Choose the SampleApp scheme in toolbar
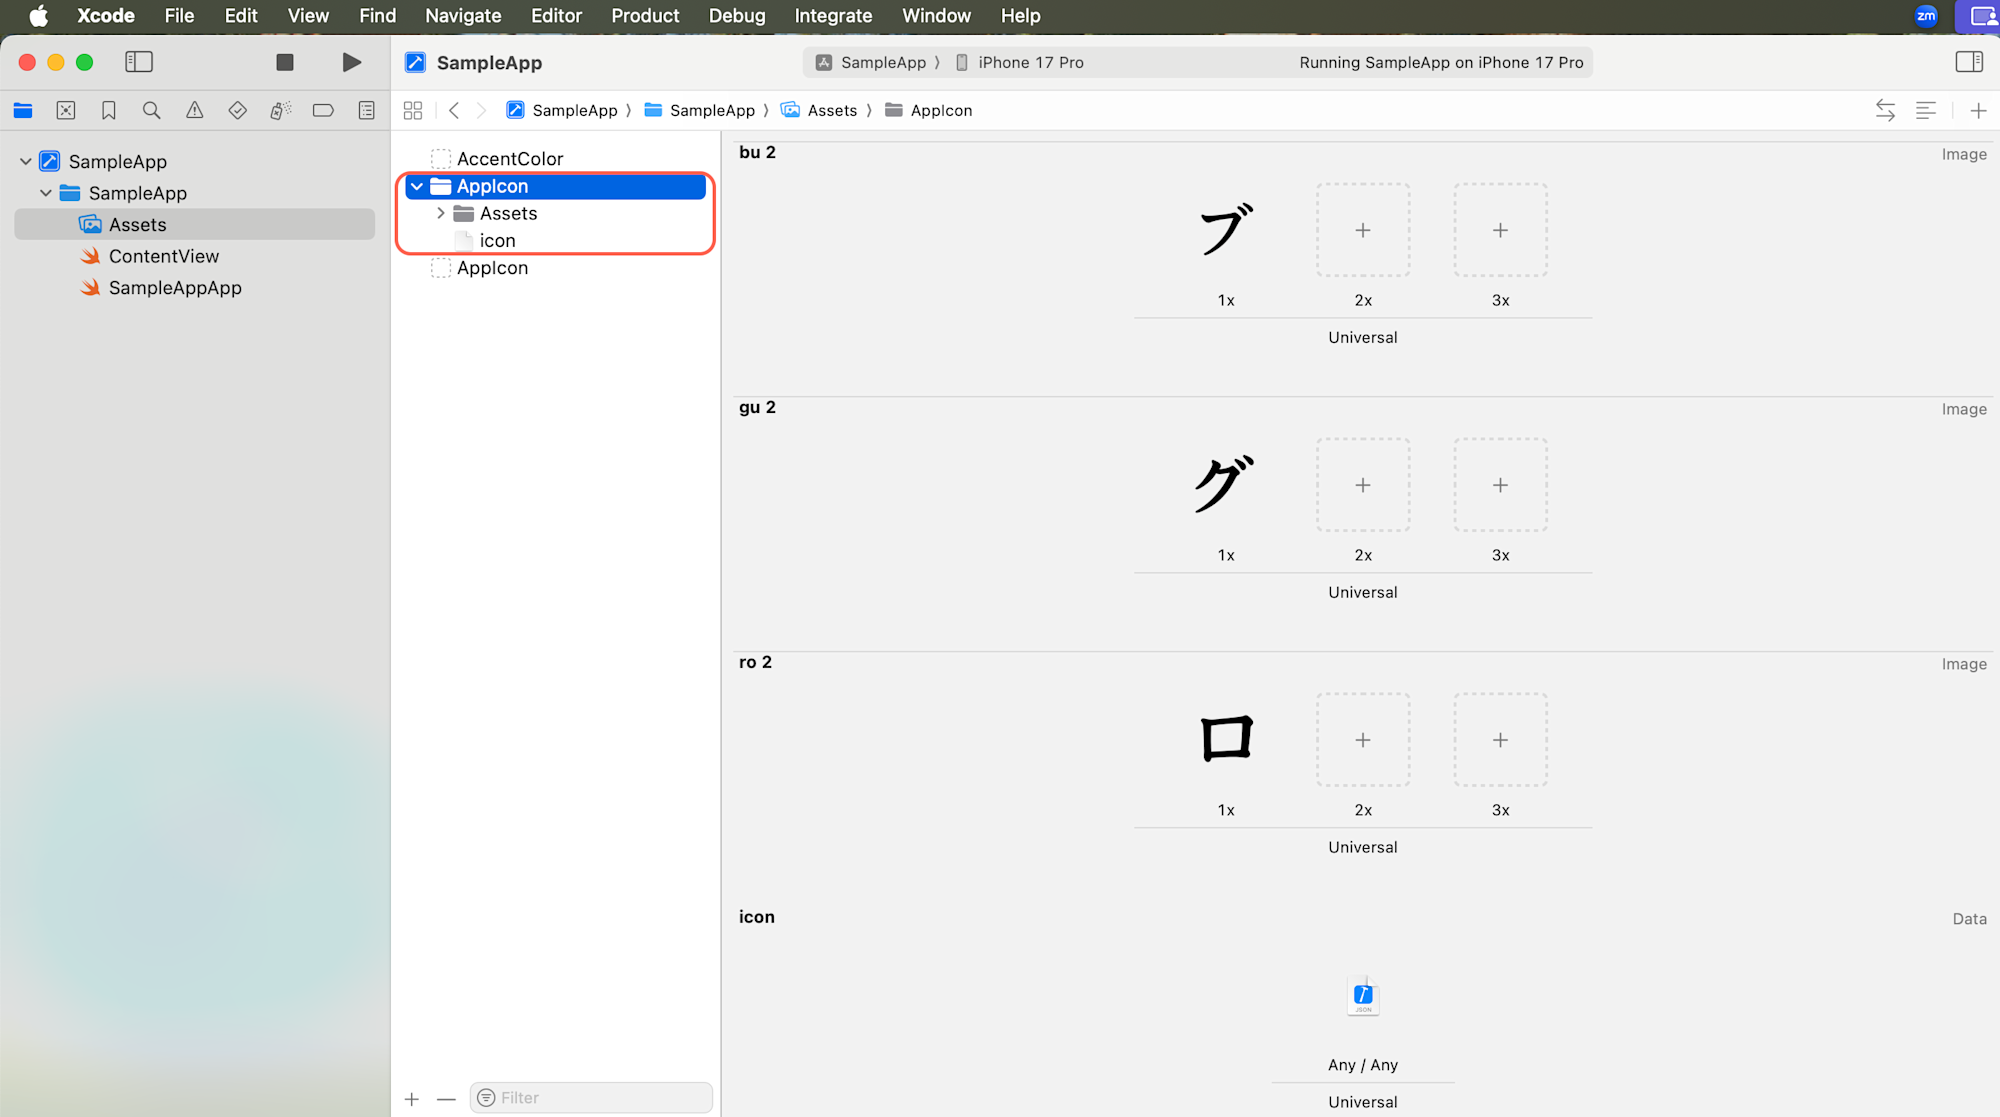 pos(871,62)
